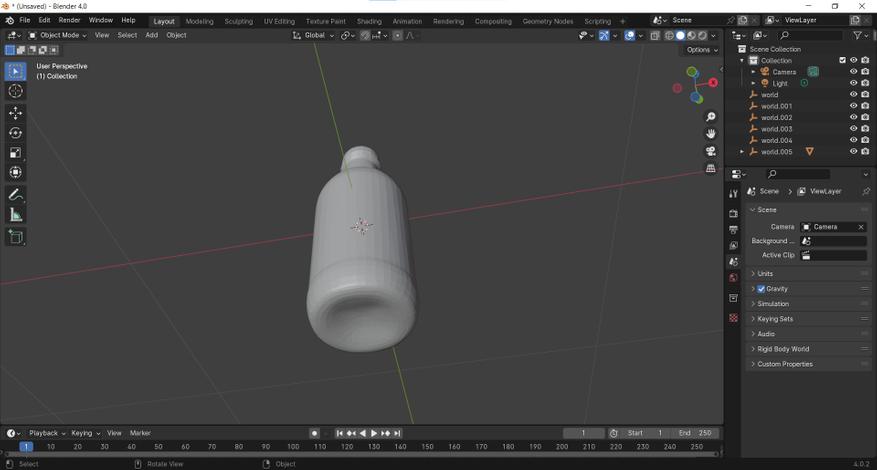The image size is (877, 470).
Task: Zoom the viewport with magnifier icon
Action: [x=711, y=117]
